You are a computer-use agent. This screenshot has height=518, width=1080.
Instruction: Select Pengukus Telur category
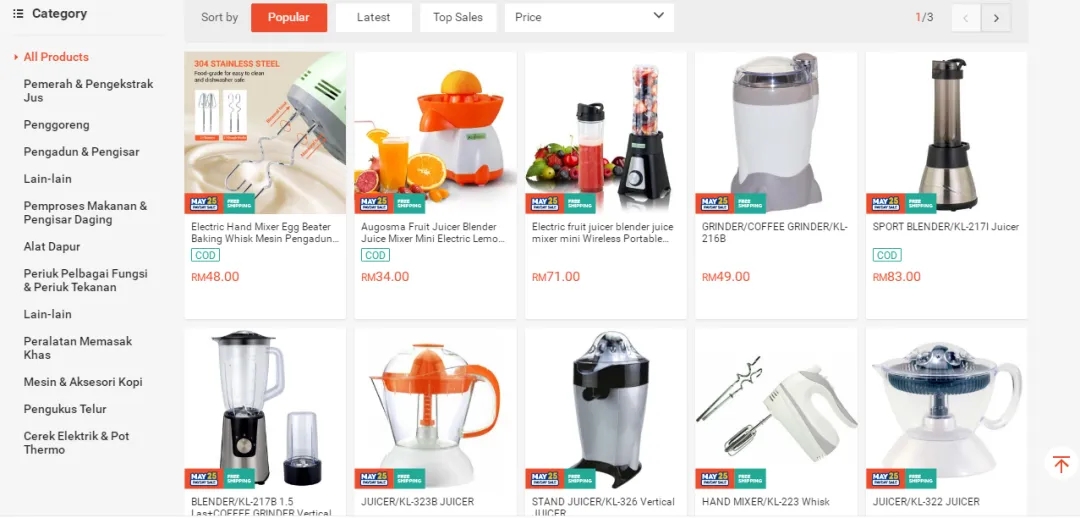65,409
